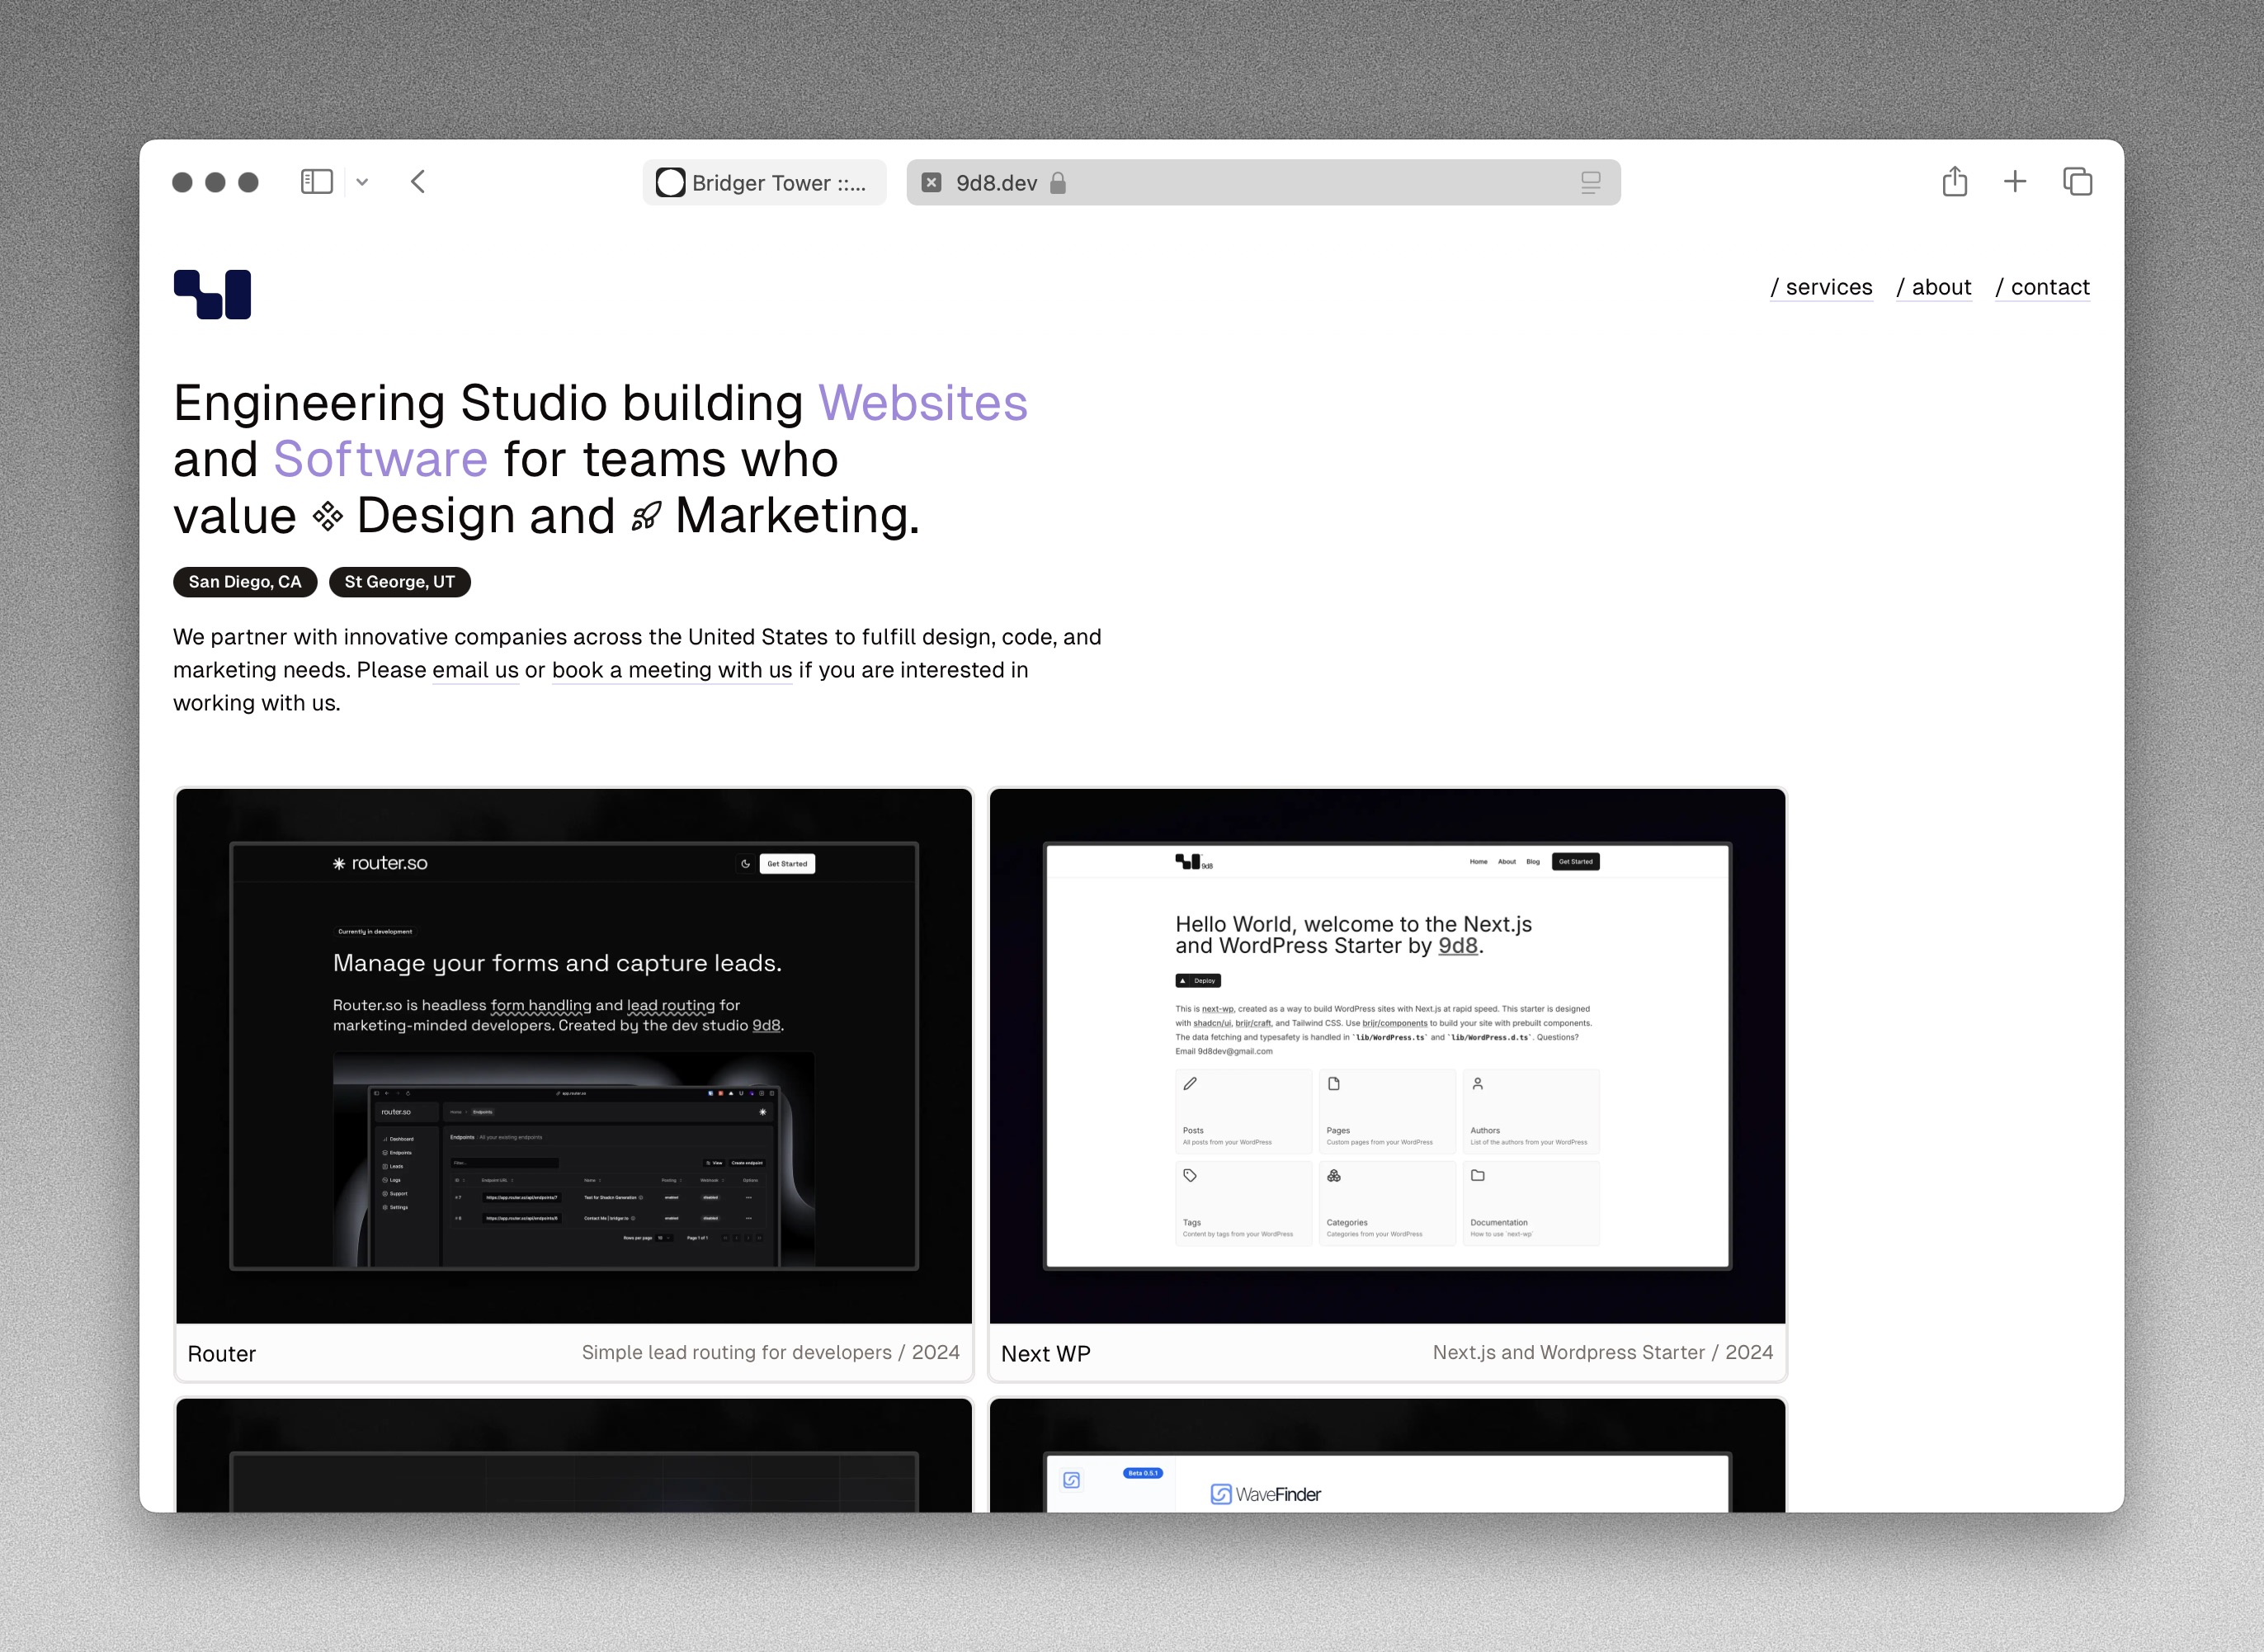Click the Router project title

(x=222, y=1354)
